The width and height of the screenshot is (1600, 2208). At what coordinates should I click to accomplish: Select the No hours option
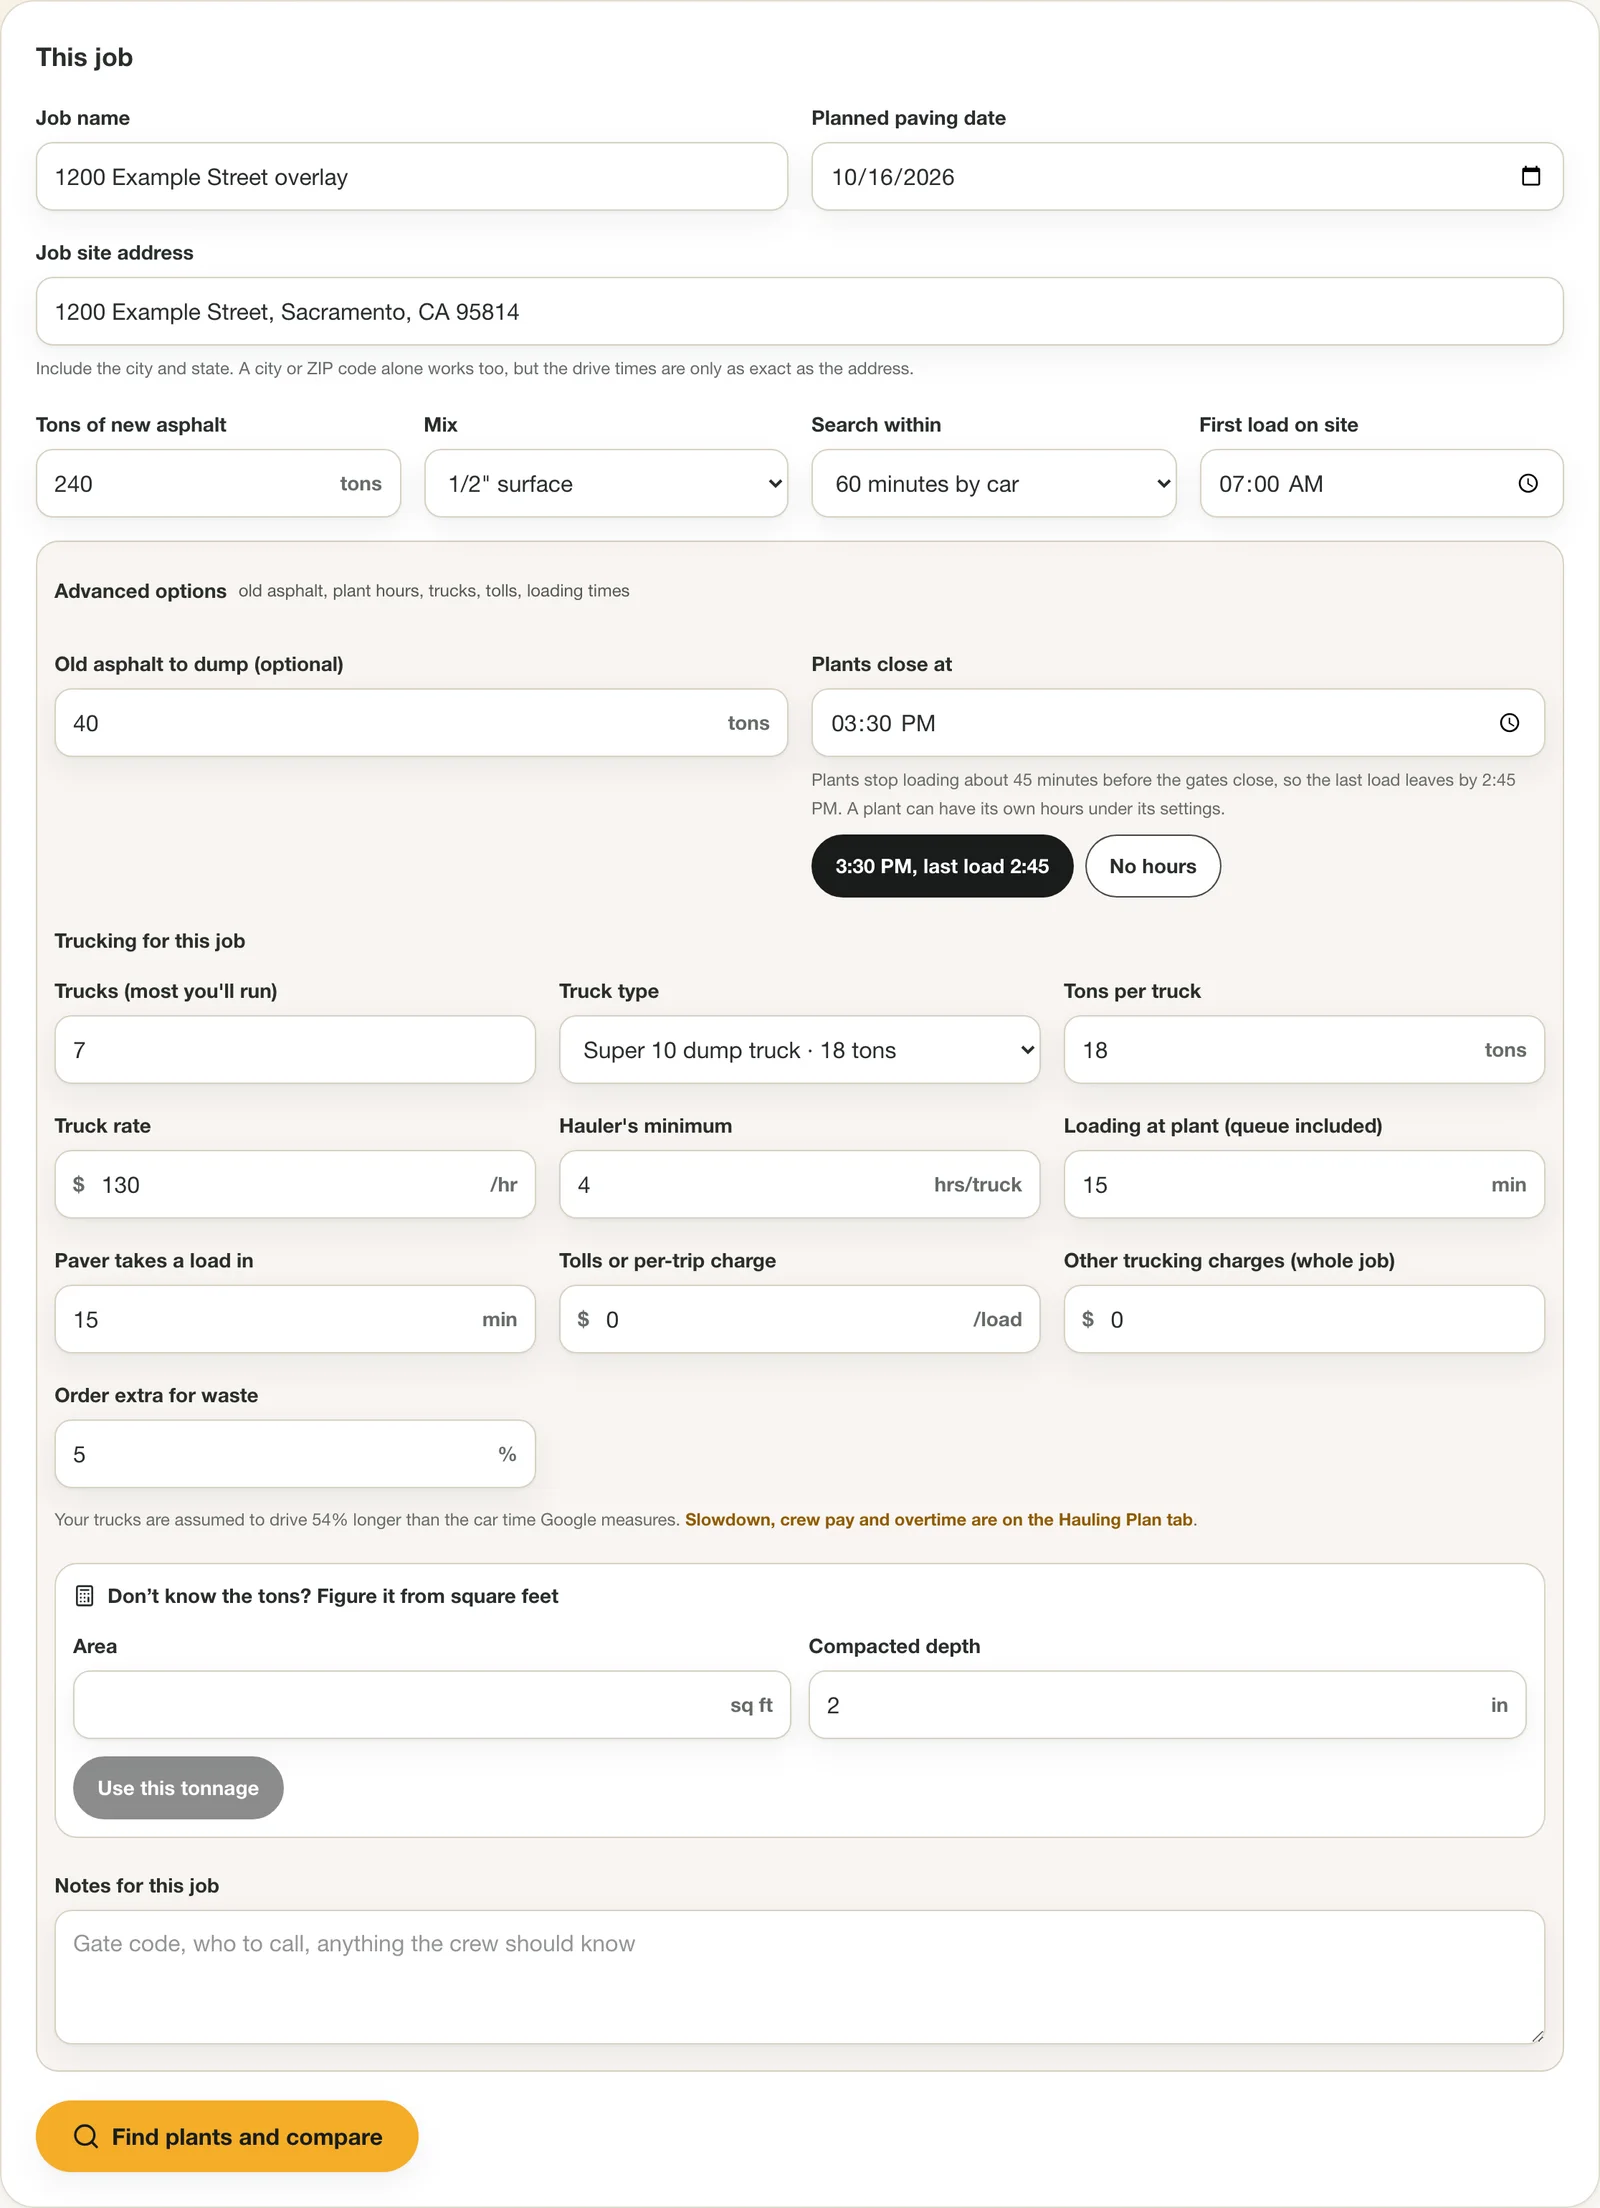pos(1153,866)
